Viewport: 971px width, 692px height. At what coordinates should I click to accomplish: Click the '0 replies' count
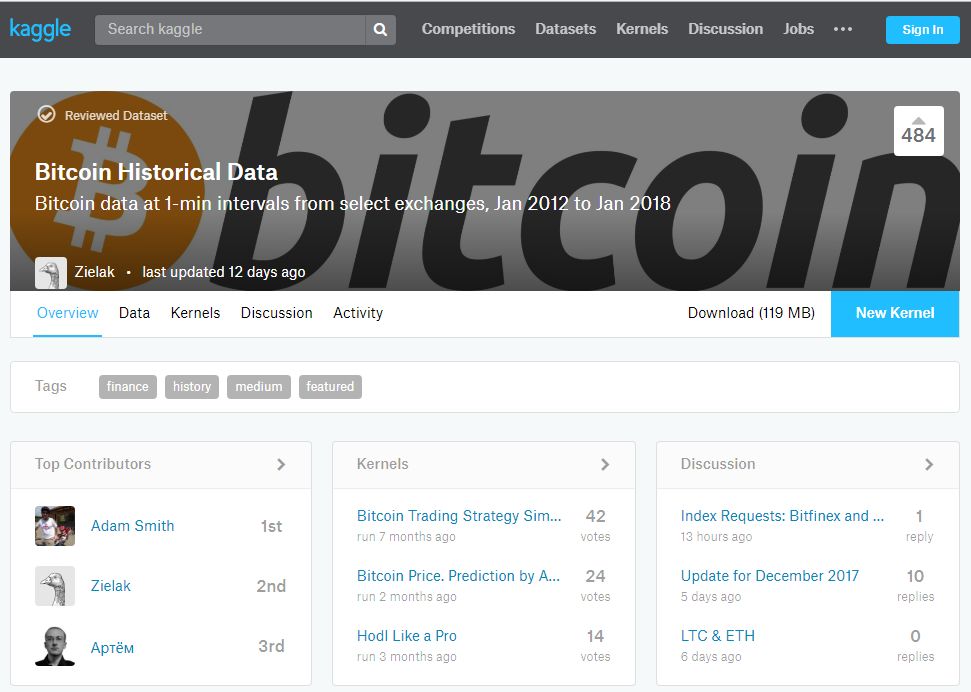[915, 646]
